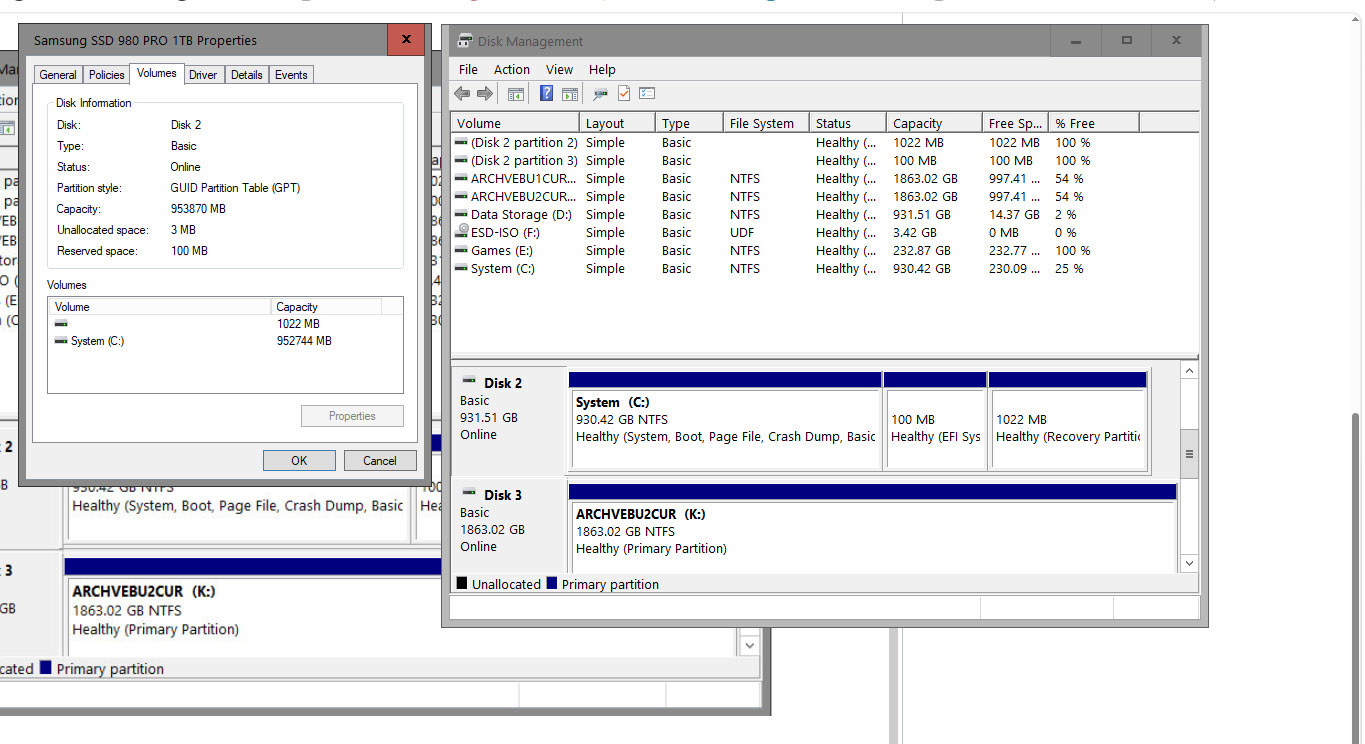Sort by the Capacity column in Disk Management list

tap(934, 123)
